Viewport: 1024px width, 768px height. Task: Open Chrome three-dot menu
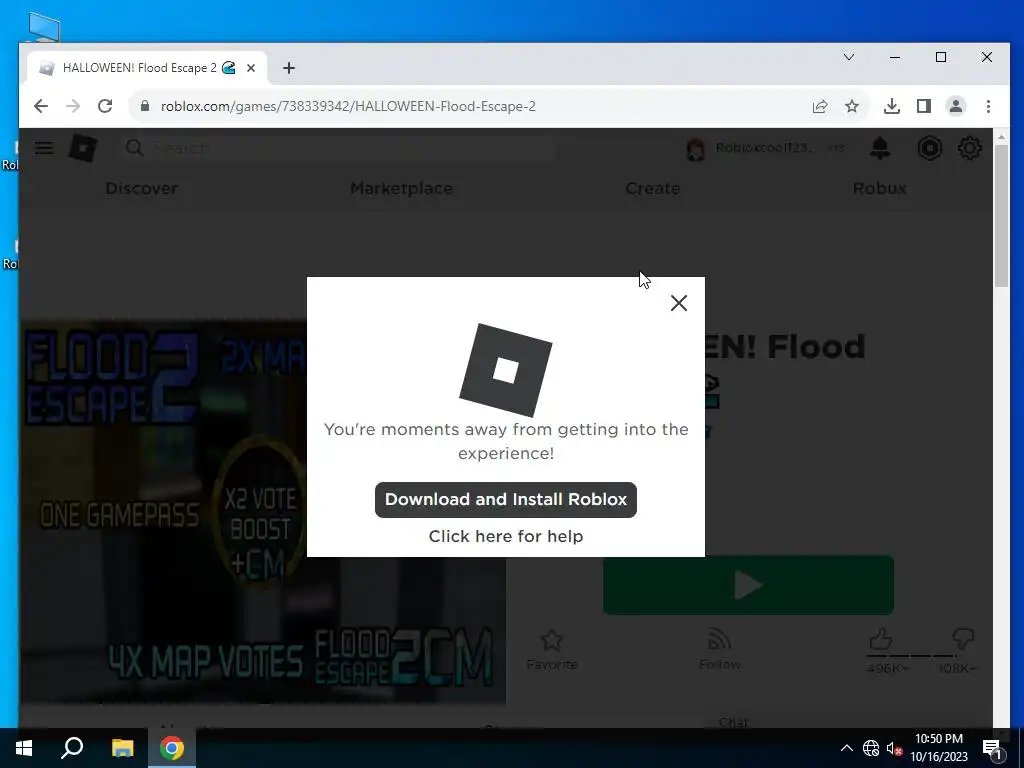(988, 106)
